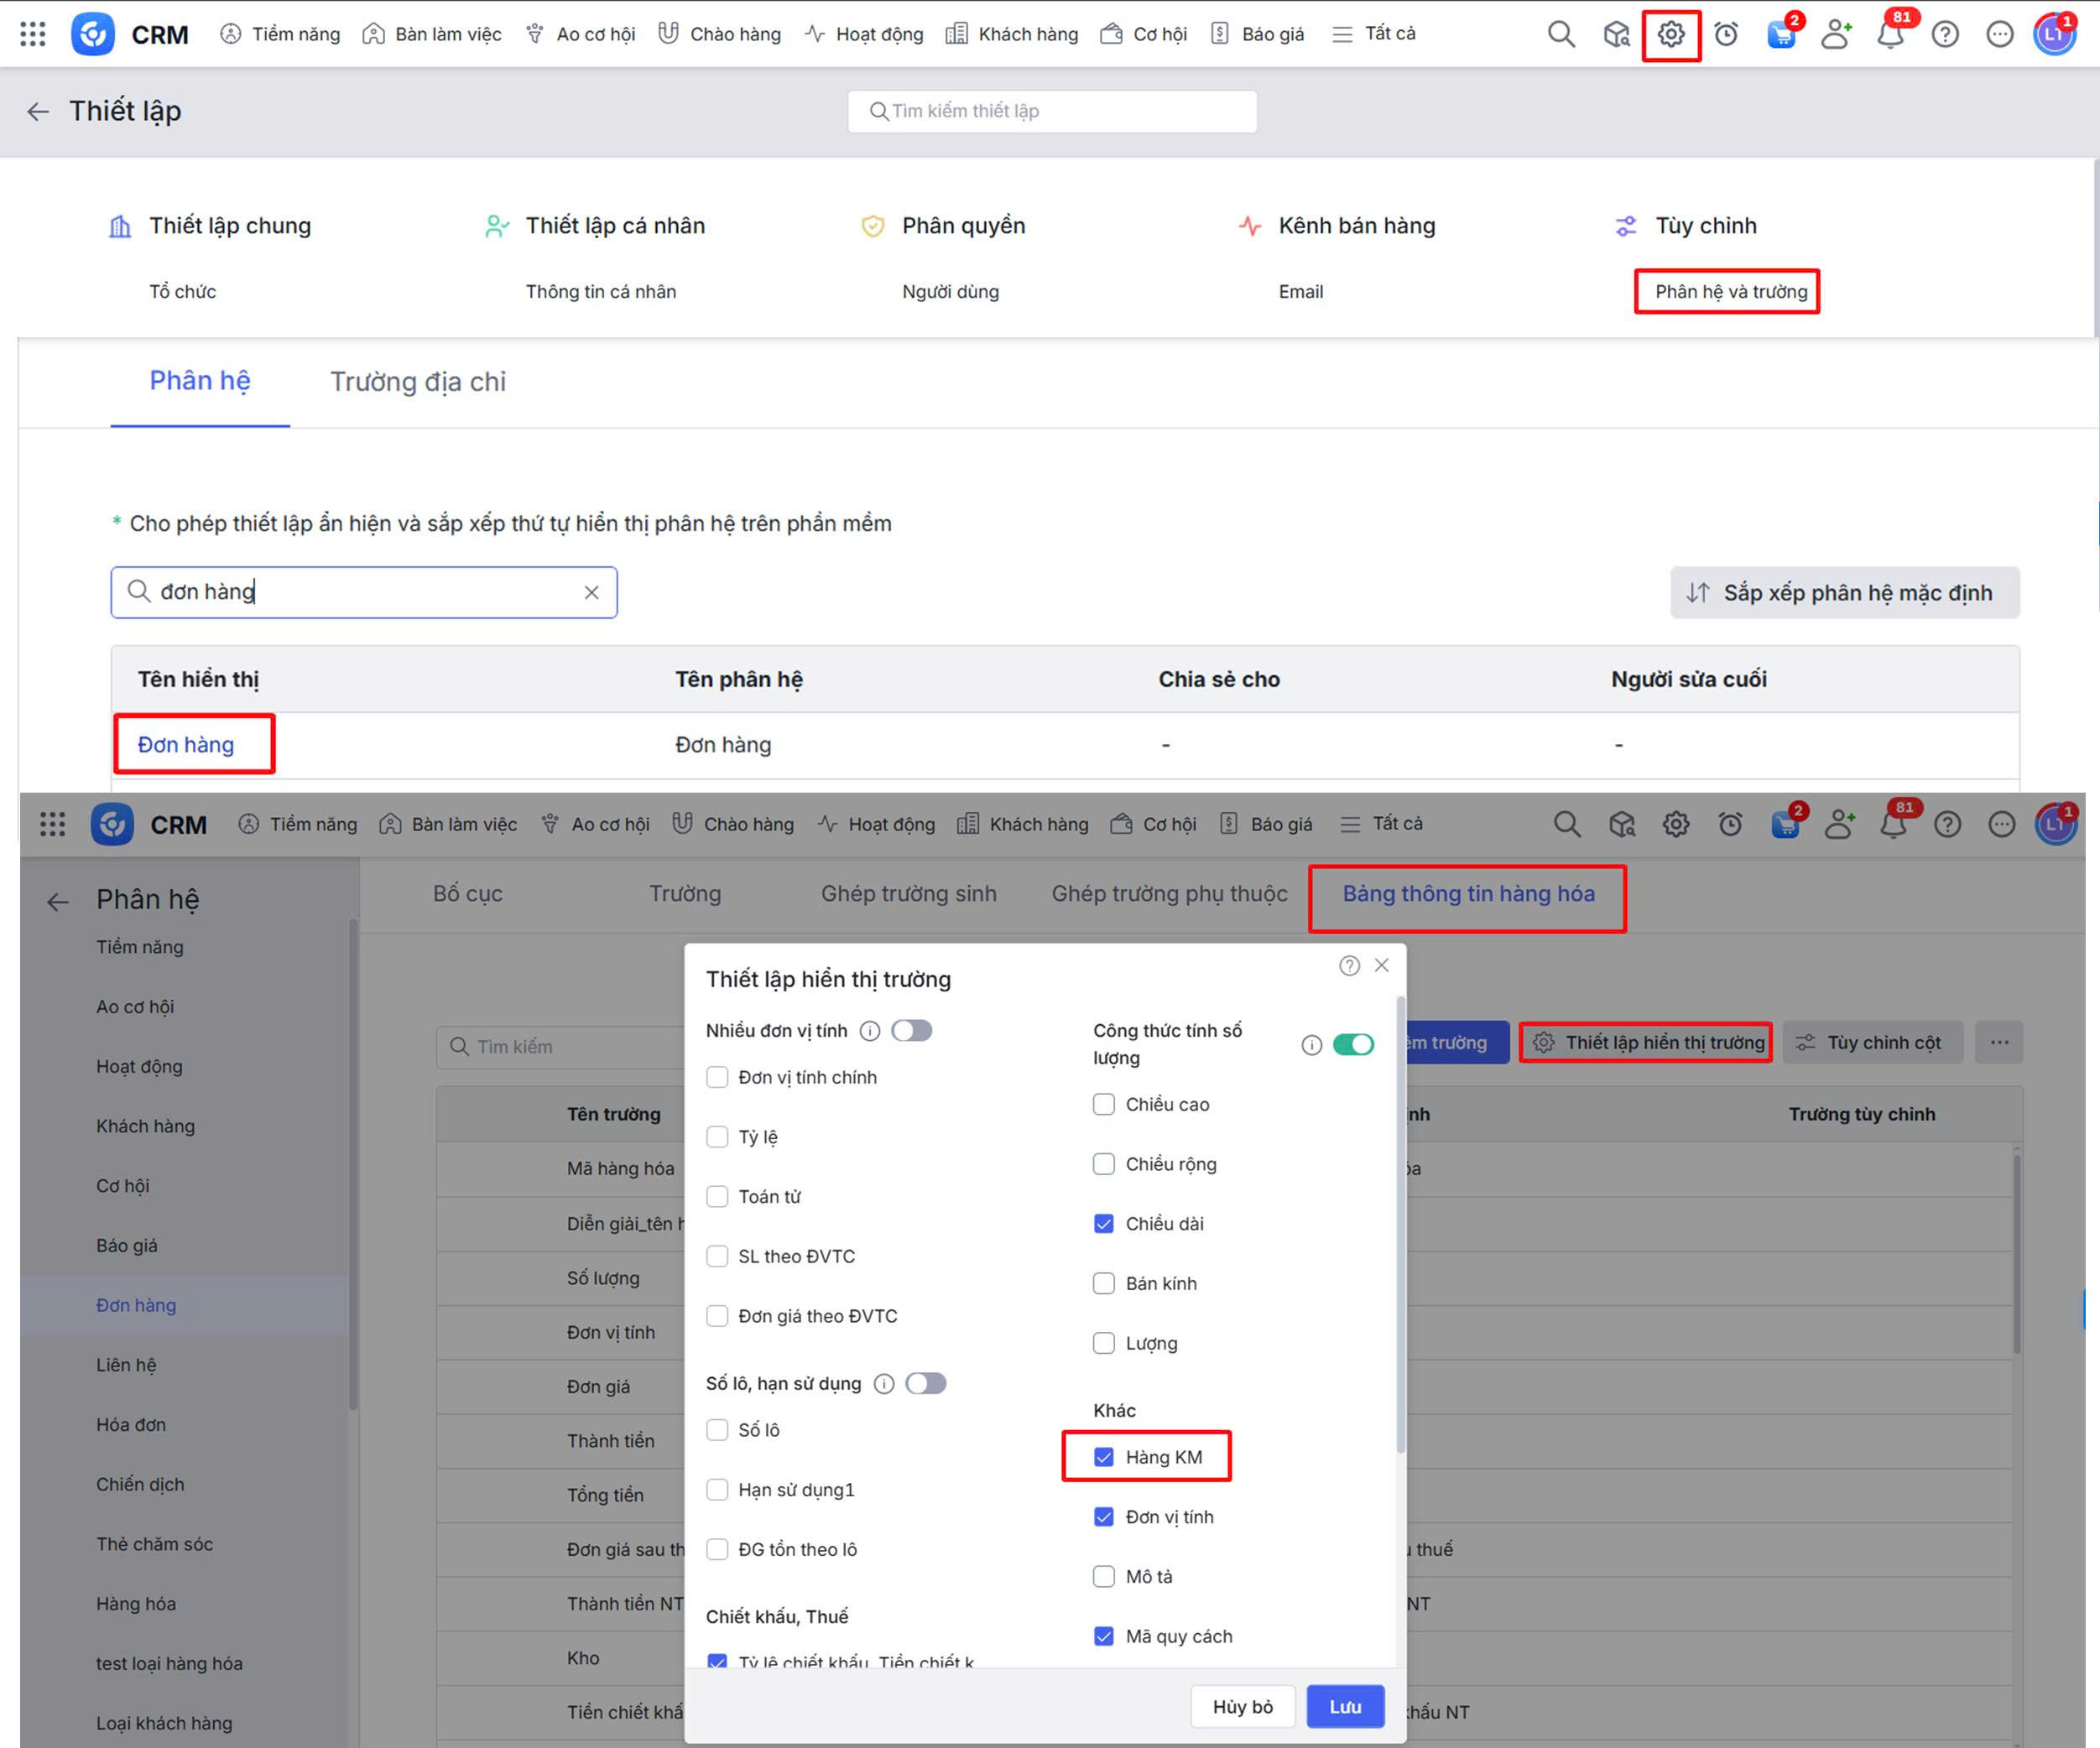The width and height of the screenshot is (2100, 1748).
Task: Go back using arrow beside Thiết lập
Action: point(38,111)
